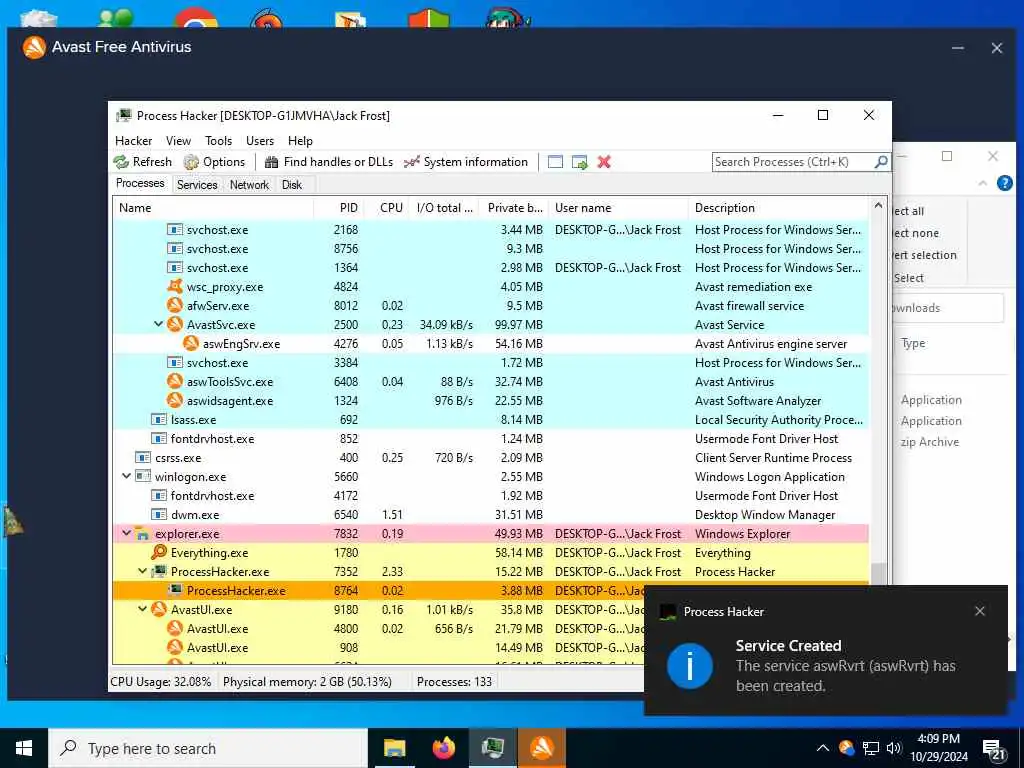Sort by the User name column header

[x=618, y=208]
